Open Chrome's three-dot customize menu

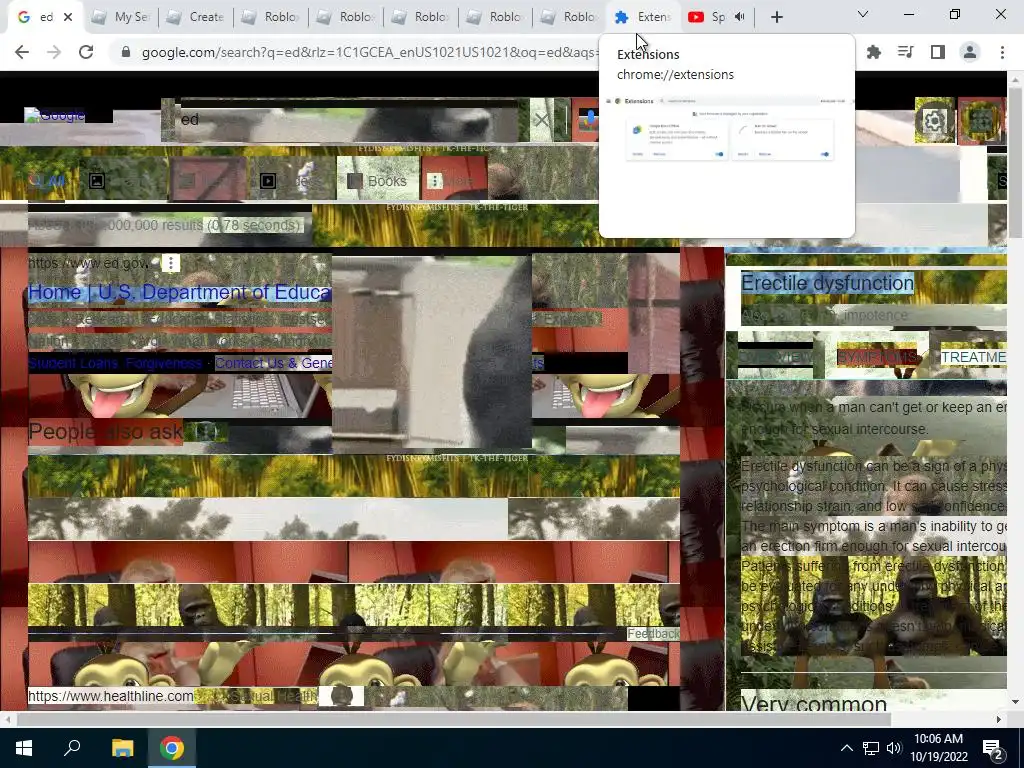(x=1002, y=52)
